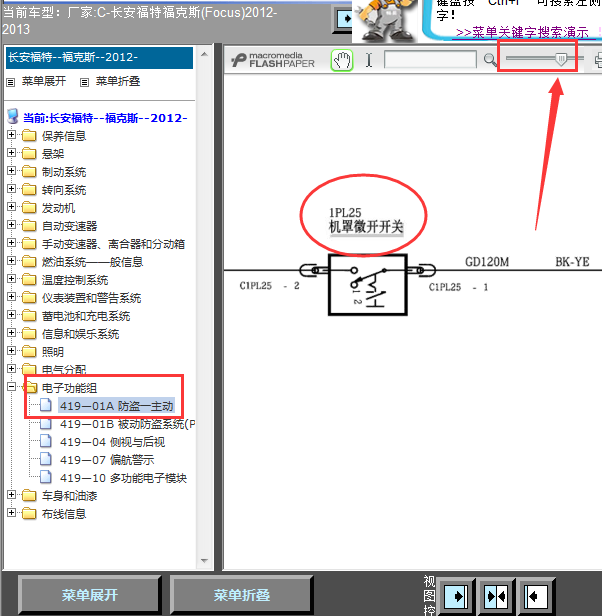Expand the 悬架 folder
Screen dimensions: 602x616
11,153
